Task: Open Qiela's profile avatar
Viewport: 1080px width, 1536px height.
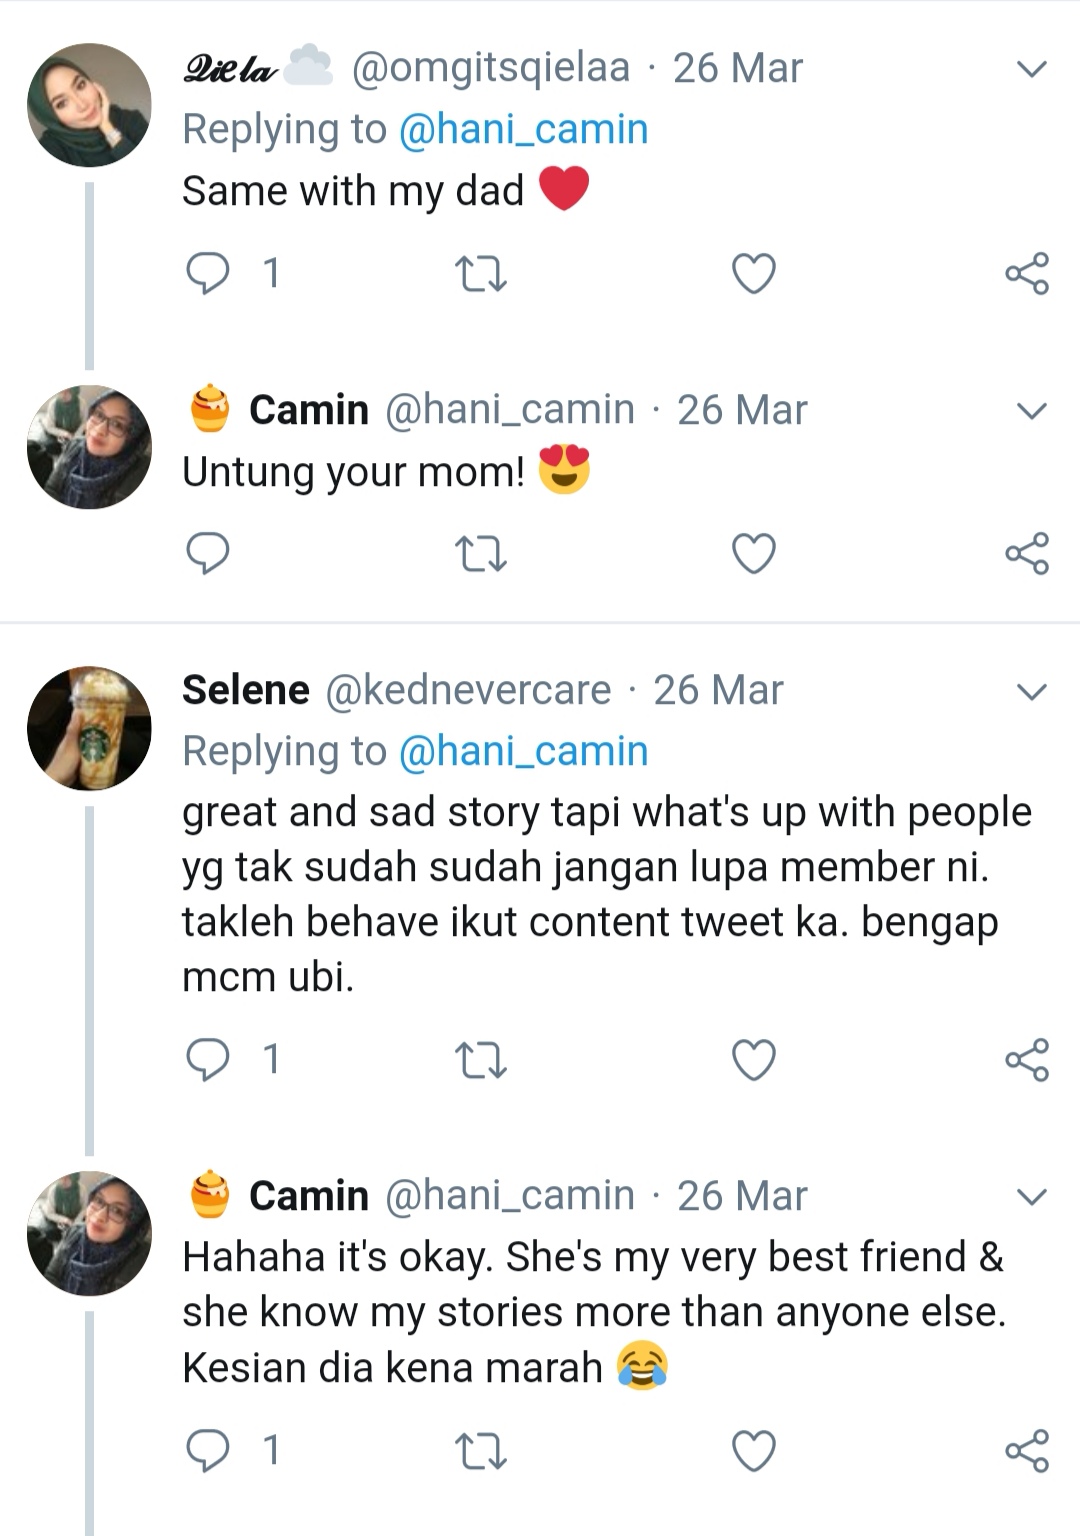Action: pyautogui.click(x=89, y=105)
